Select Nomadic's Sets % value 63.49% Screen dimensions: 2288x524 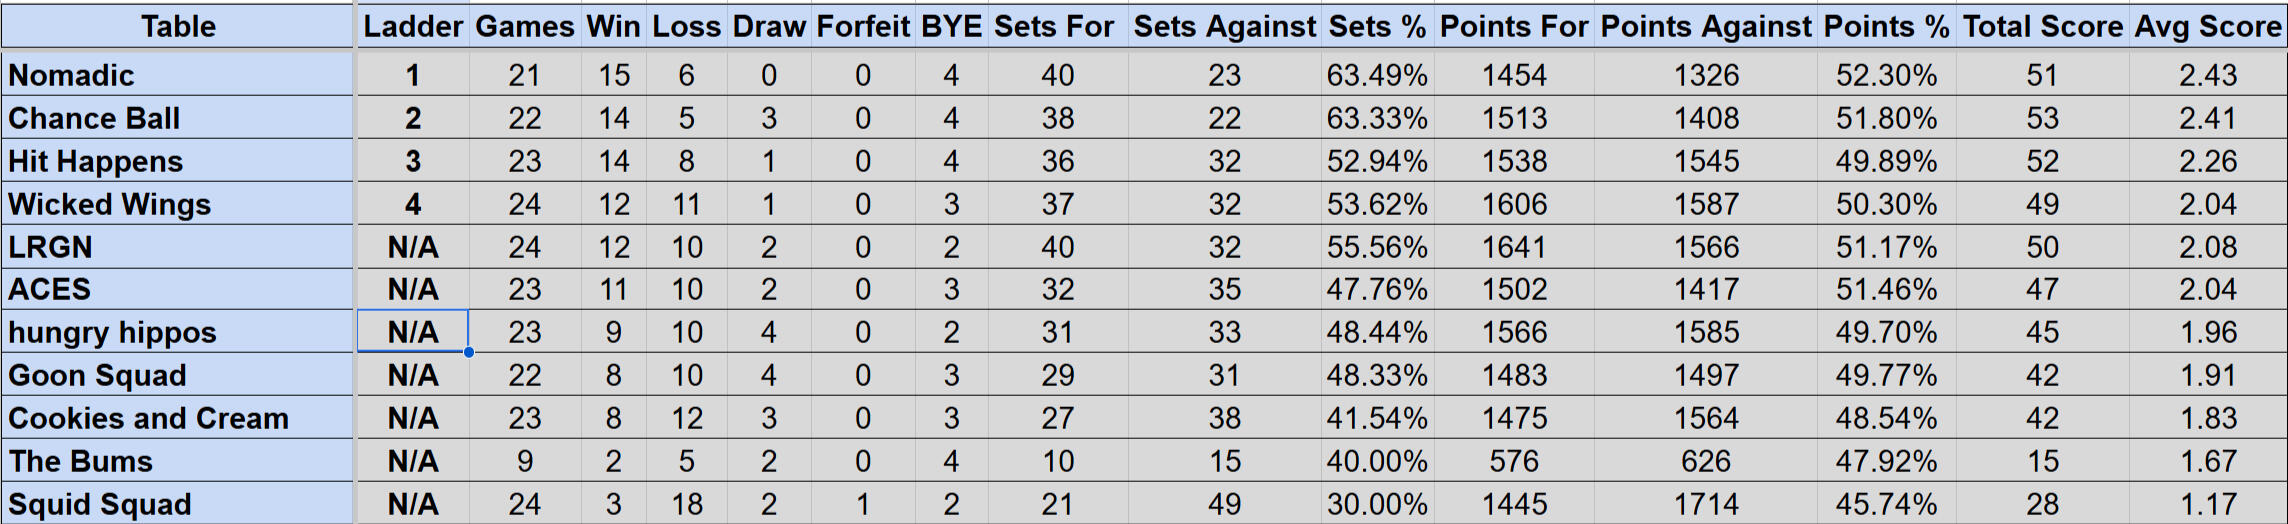point(1377,75)
